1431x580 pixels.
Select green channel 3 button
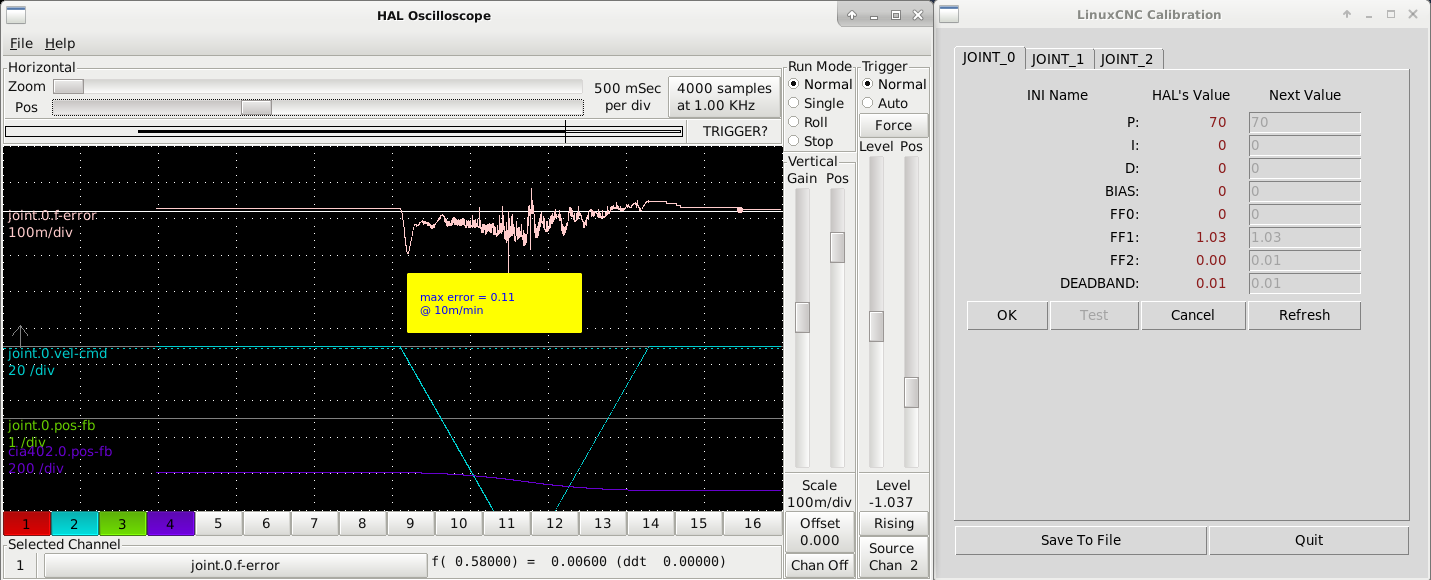122,524
